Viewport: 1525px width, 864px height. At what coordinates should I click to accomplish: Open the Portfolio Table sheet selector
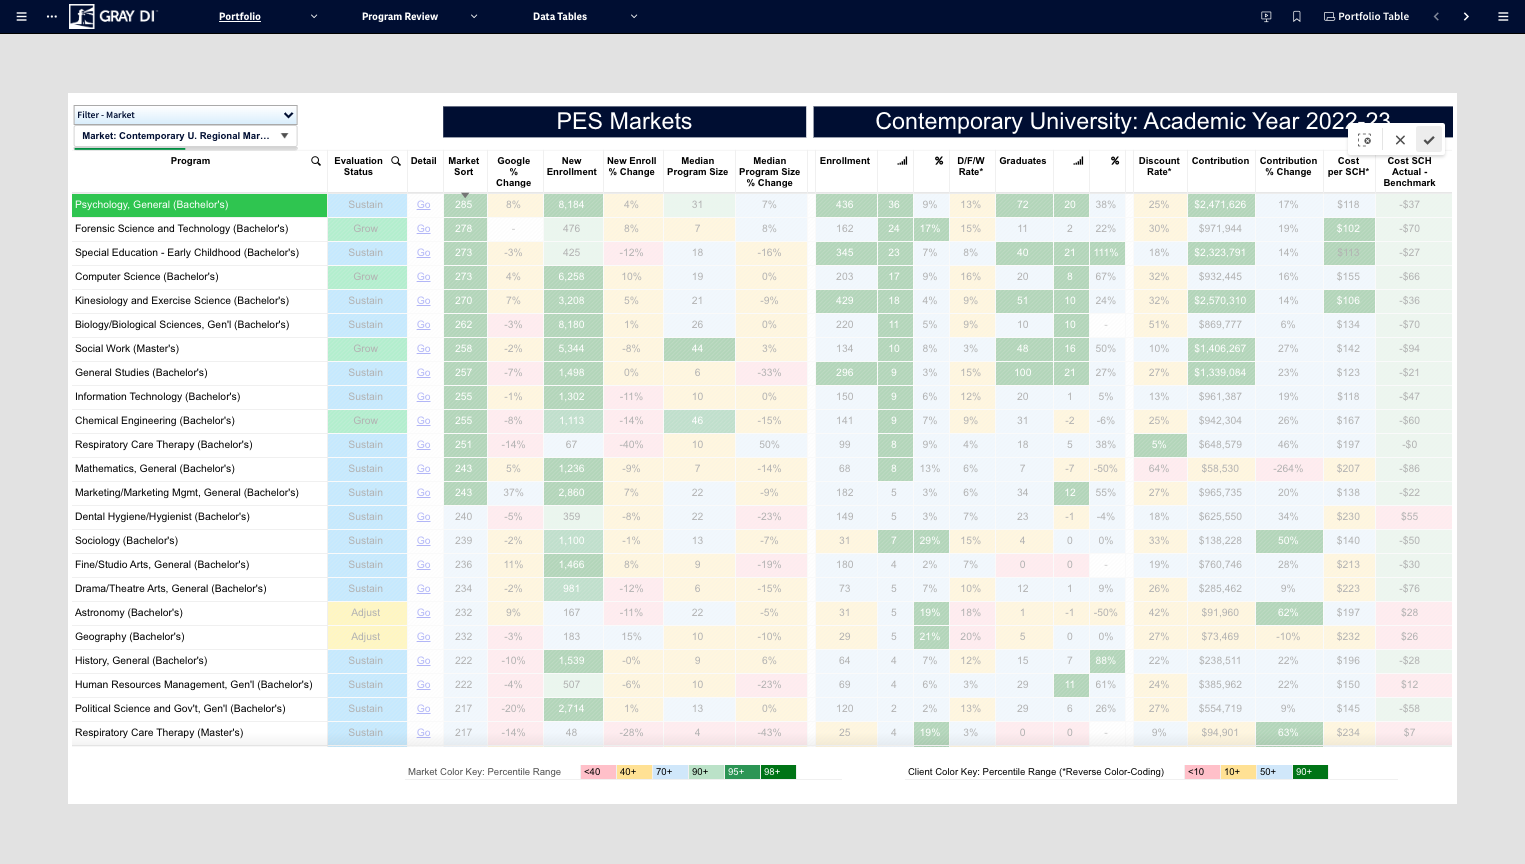1366,16
